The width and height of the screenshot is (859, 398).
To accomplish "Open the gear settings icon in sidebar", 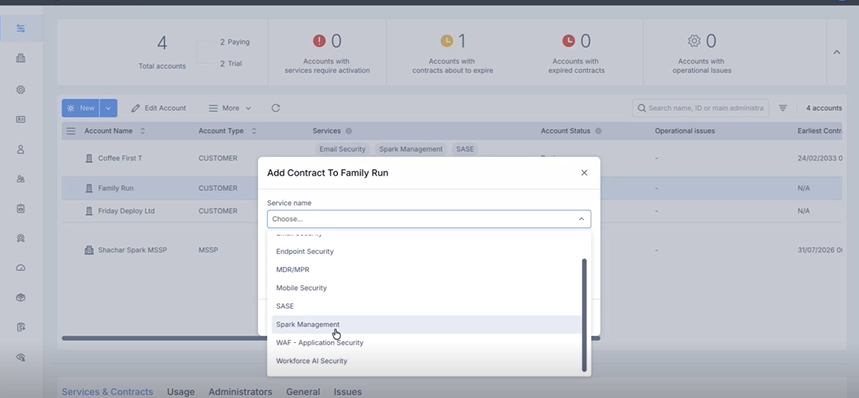I will point(21,90).
